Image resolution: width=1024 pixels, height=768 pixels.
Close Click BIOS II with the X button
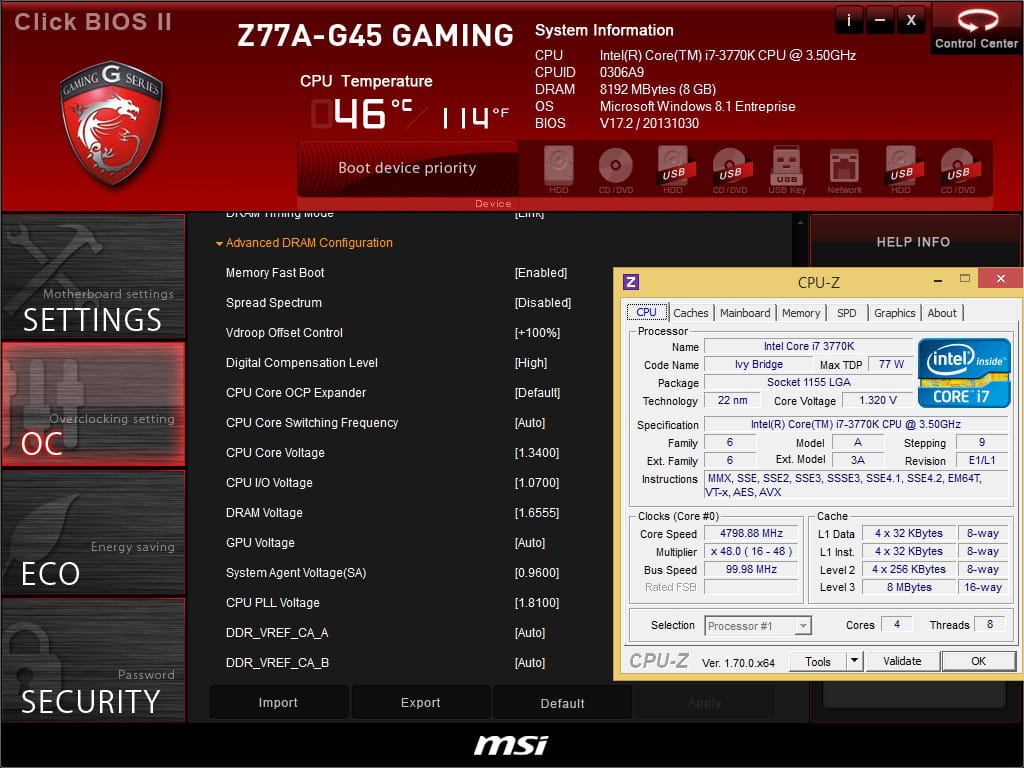(x=911, y=21)
